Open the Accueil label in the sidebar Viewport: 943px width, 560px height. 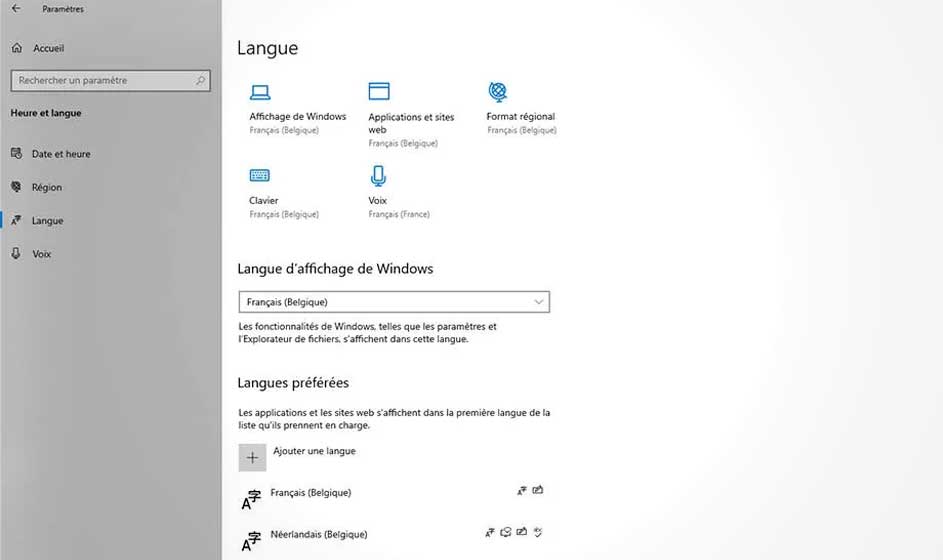[x=48, y=48]
